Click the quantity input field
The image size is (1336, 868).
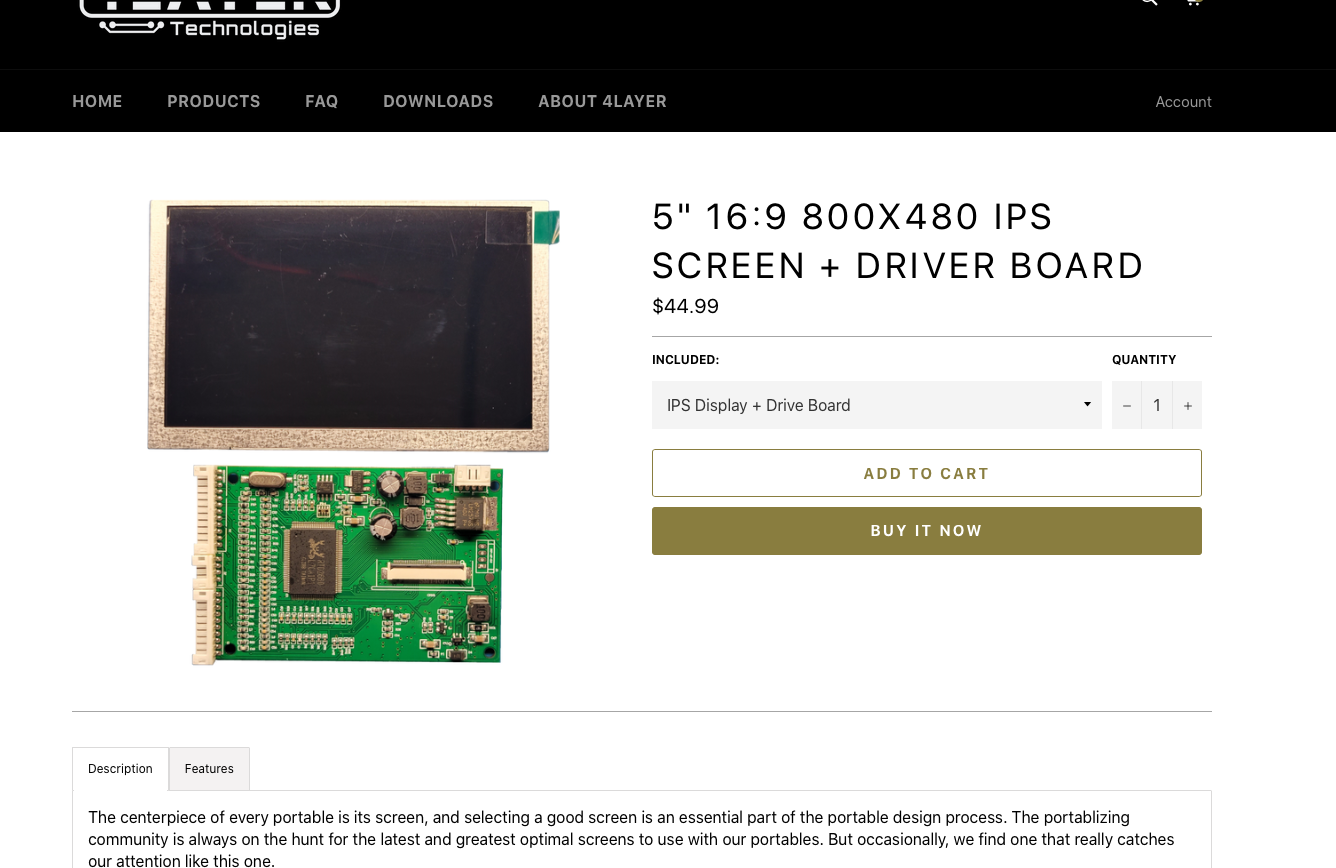(1157, 405)
